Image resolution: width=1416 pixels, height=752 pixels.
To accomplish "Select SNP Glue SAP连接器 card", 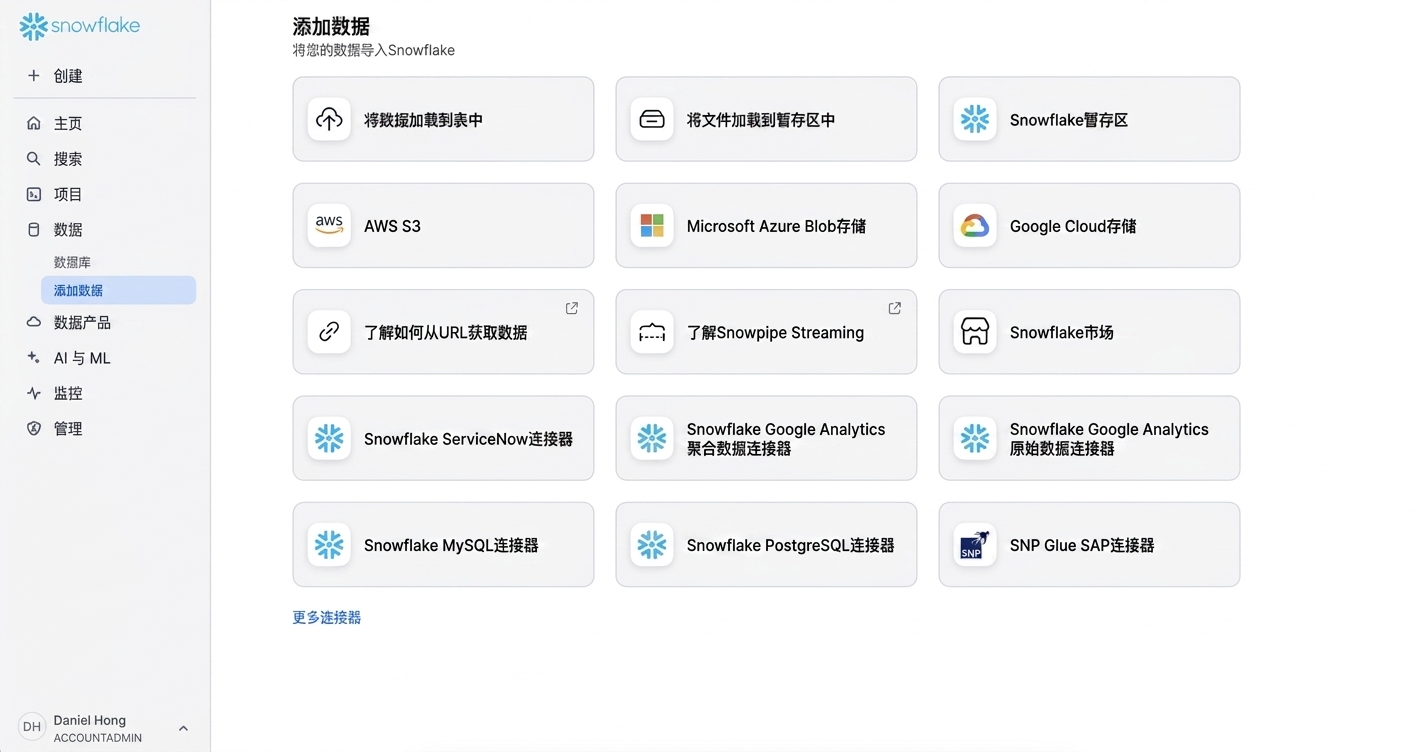I will coord(1089,544).
